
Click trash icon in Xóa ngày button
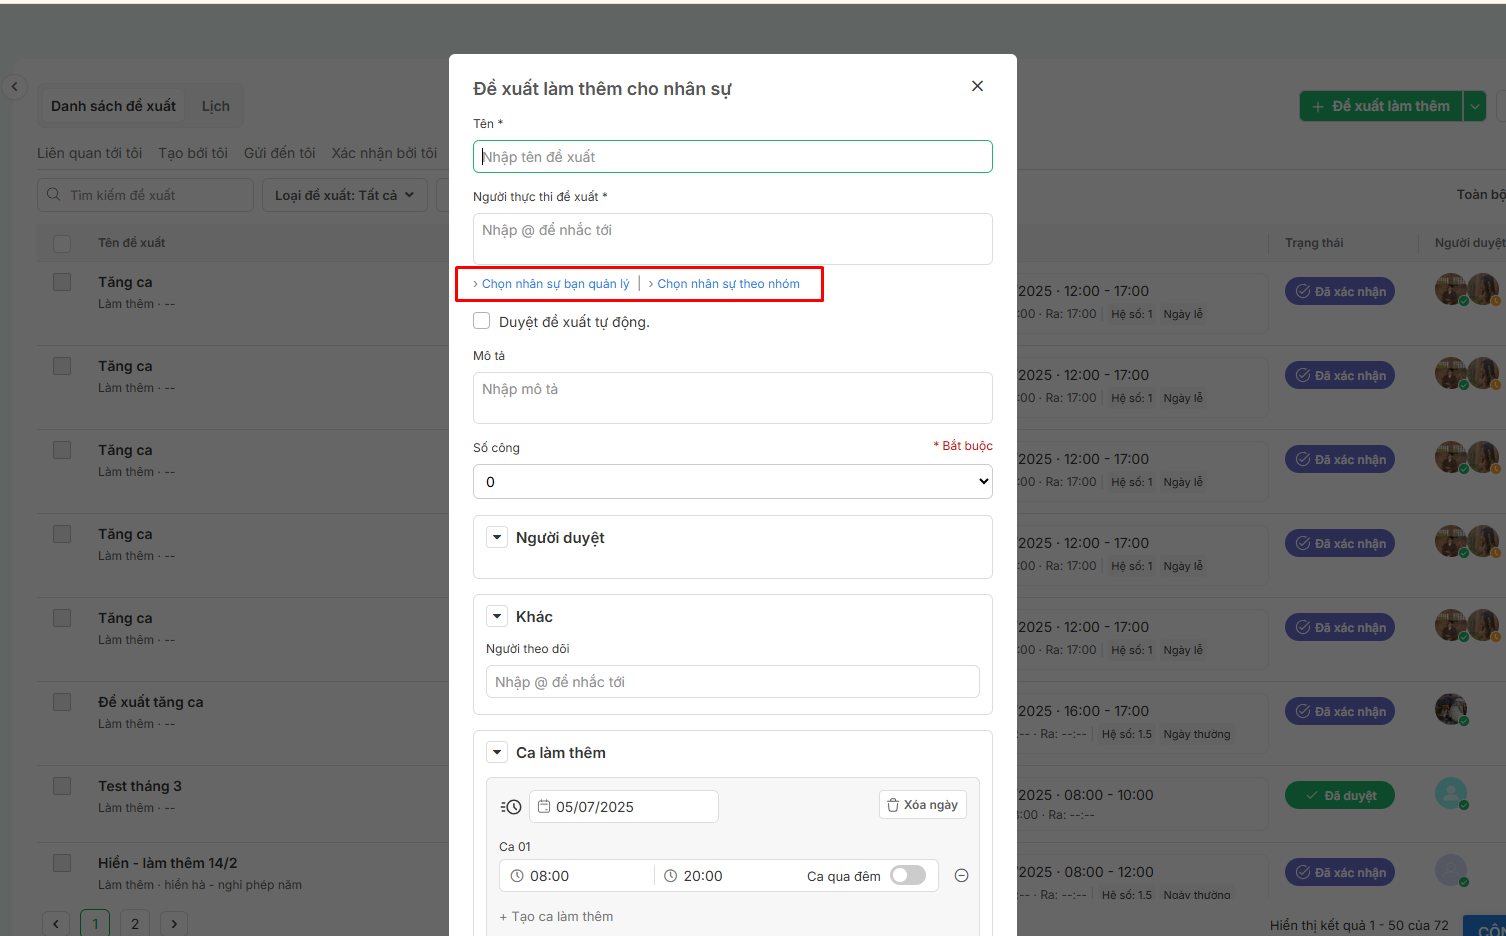point(893,805)
